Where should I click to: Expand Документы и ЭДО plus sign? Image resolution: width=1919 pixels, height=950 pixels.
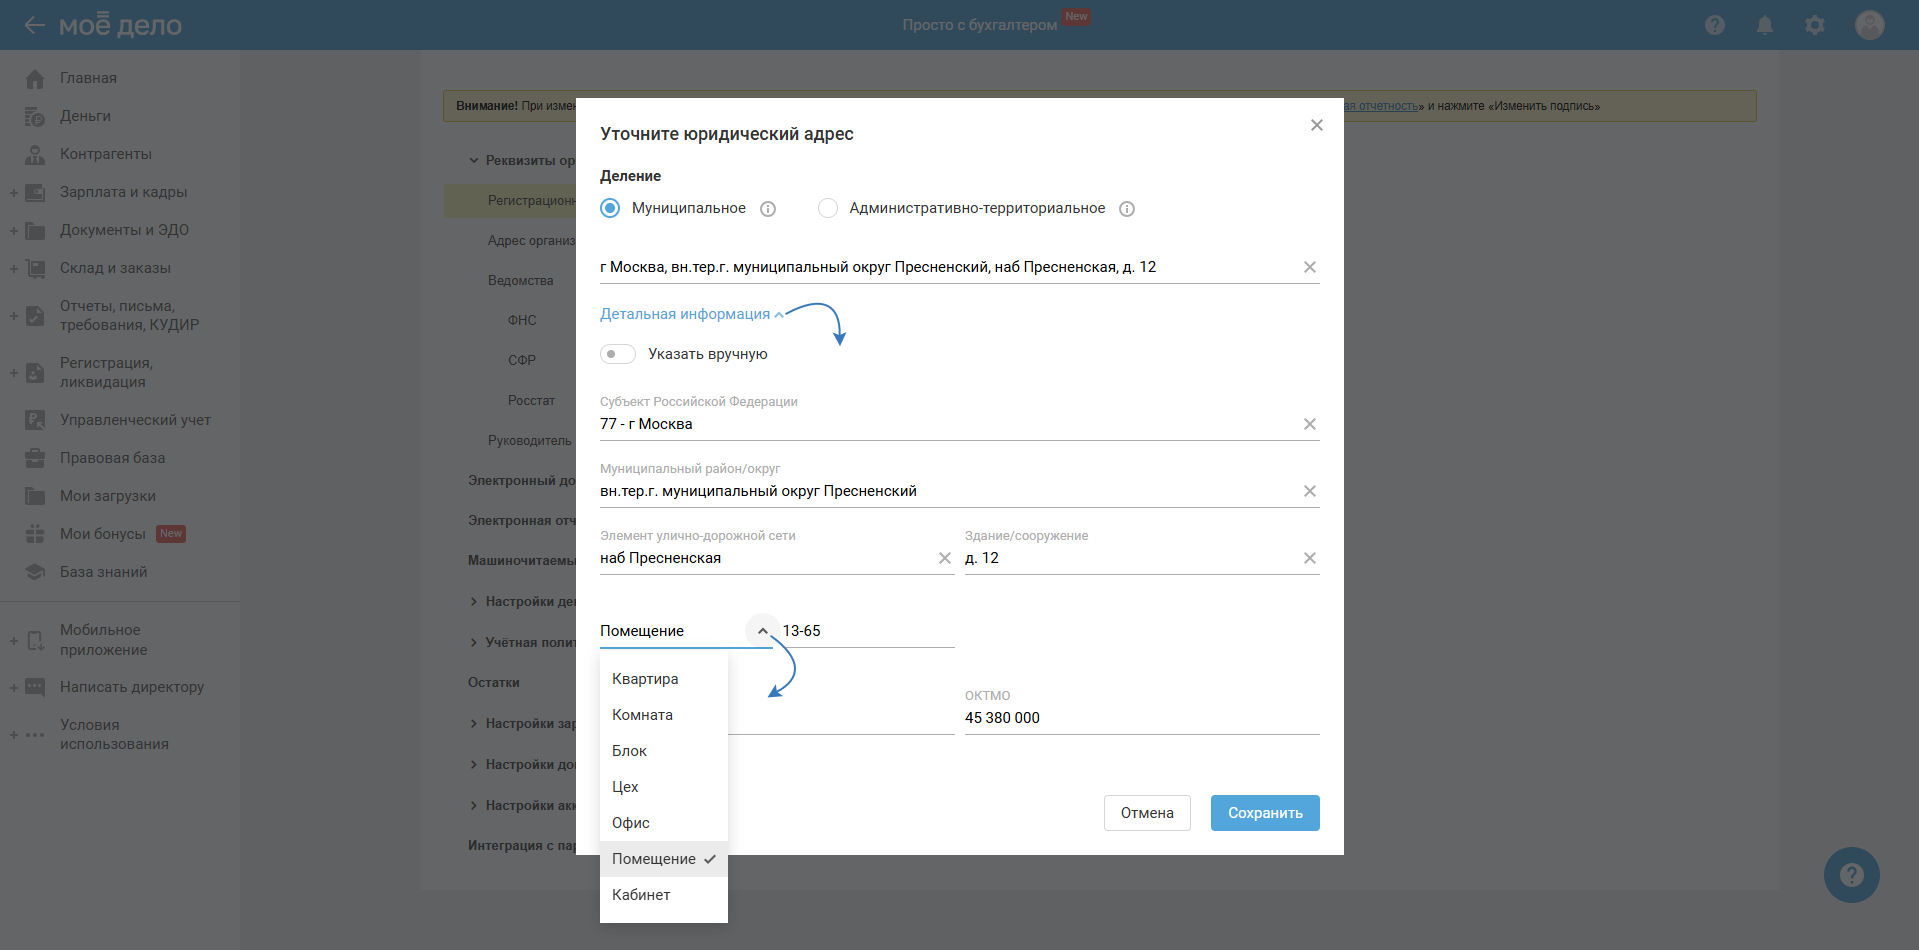14,230
